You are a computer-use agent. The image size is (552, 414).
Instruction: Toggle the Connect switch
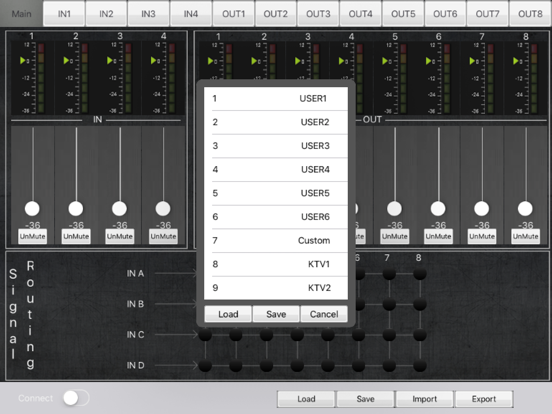76,398
